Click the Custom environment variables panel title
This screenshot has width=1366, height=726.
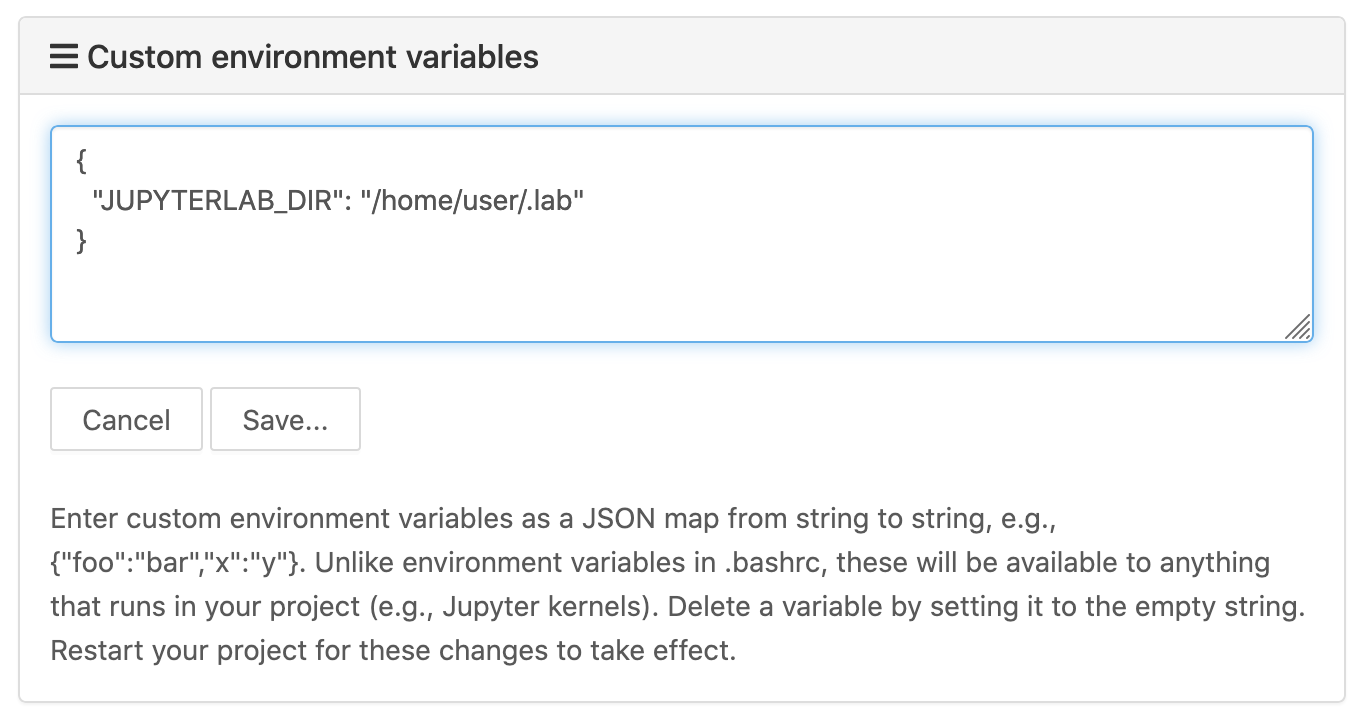tap(313, 57)
